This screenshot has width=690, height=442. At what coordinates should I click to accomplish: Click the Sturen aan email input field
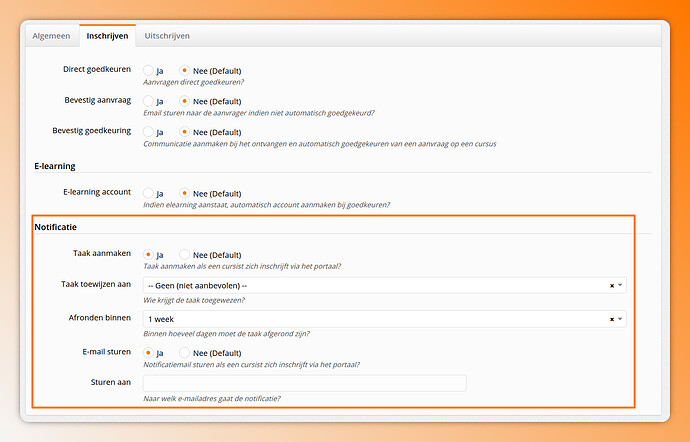coord(304,383)
